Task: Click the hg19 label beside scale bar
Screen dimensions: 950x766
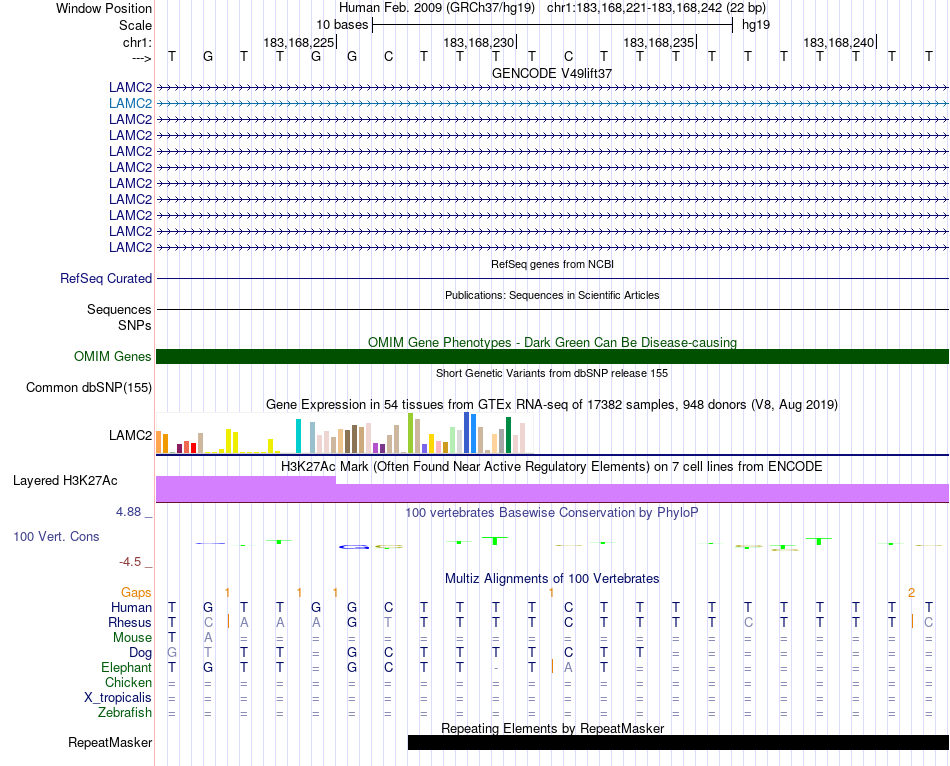Action: coord(756,25)
